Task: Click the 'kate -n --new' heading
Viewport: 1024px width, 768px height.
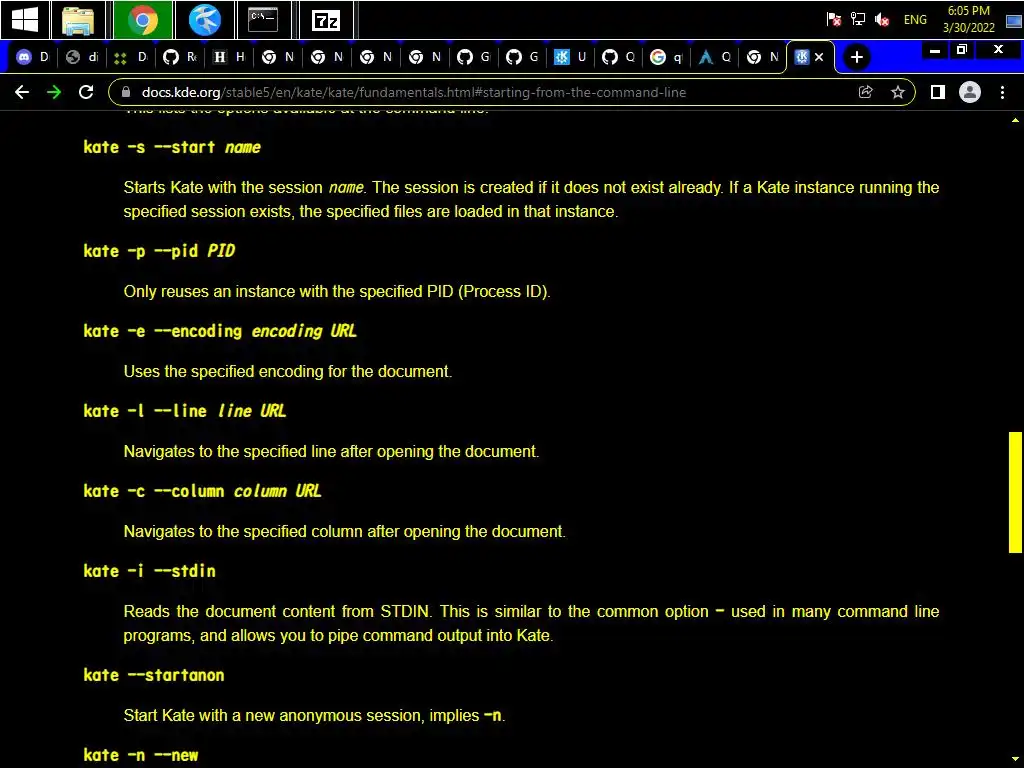Action: (140, 755)
